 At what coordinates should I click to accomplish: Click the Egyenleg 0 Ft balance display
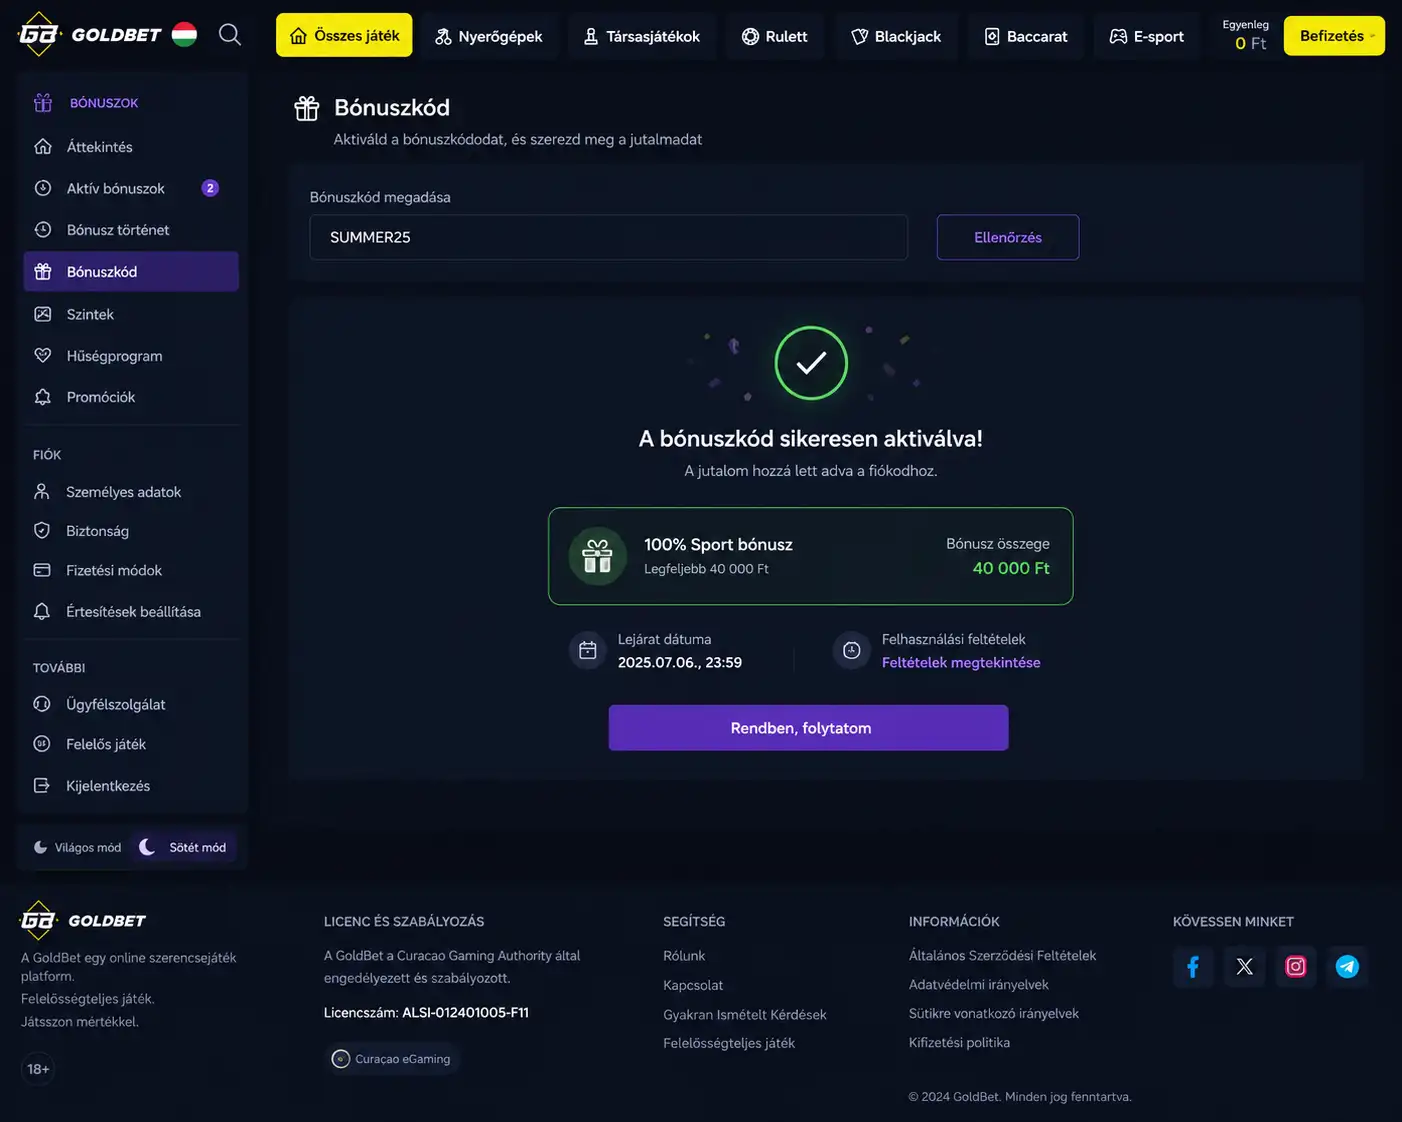click(1246, 35)
